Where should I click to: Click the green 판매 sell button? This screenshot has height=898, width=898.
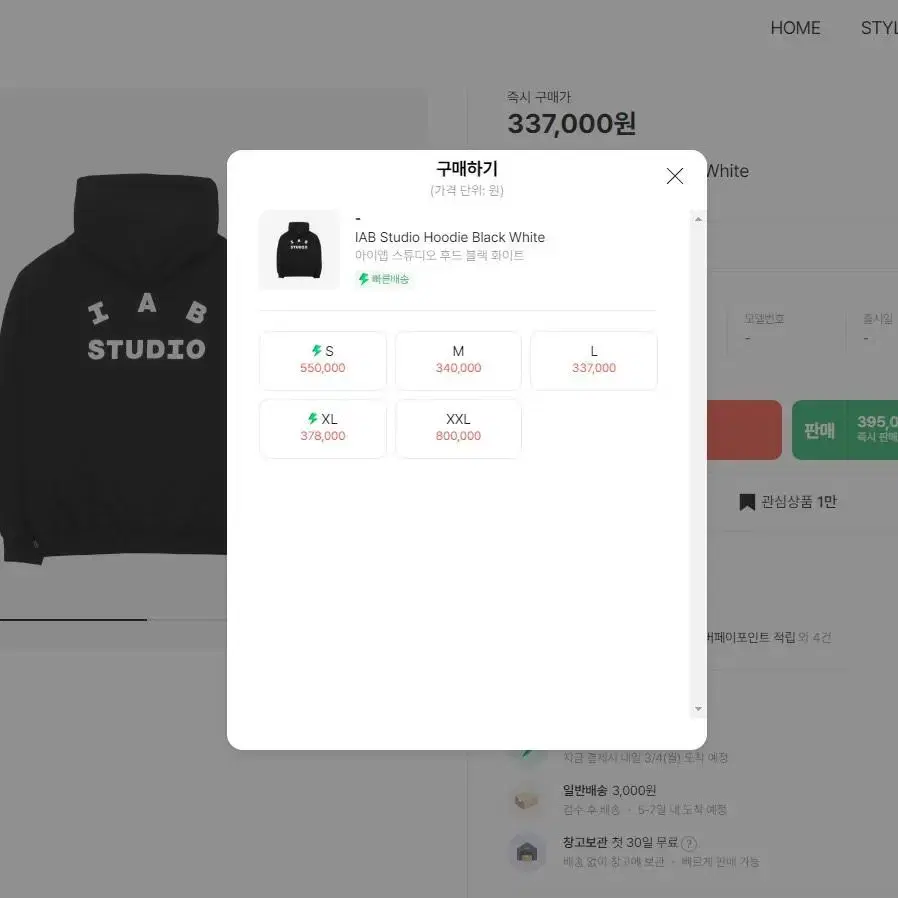pos(845,430)
